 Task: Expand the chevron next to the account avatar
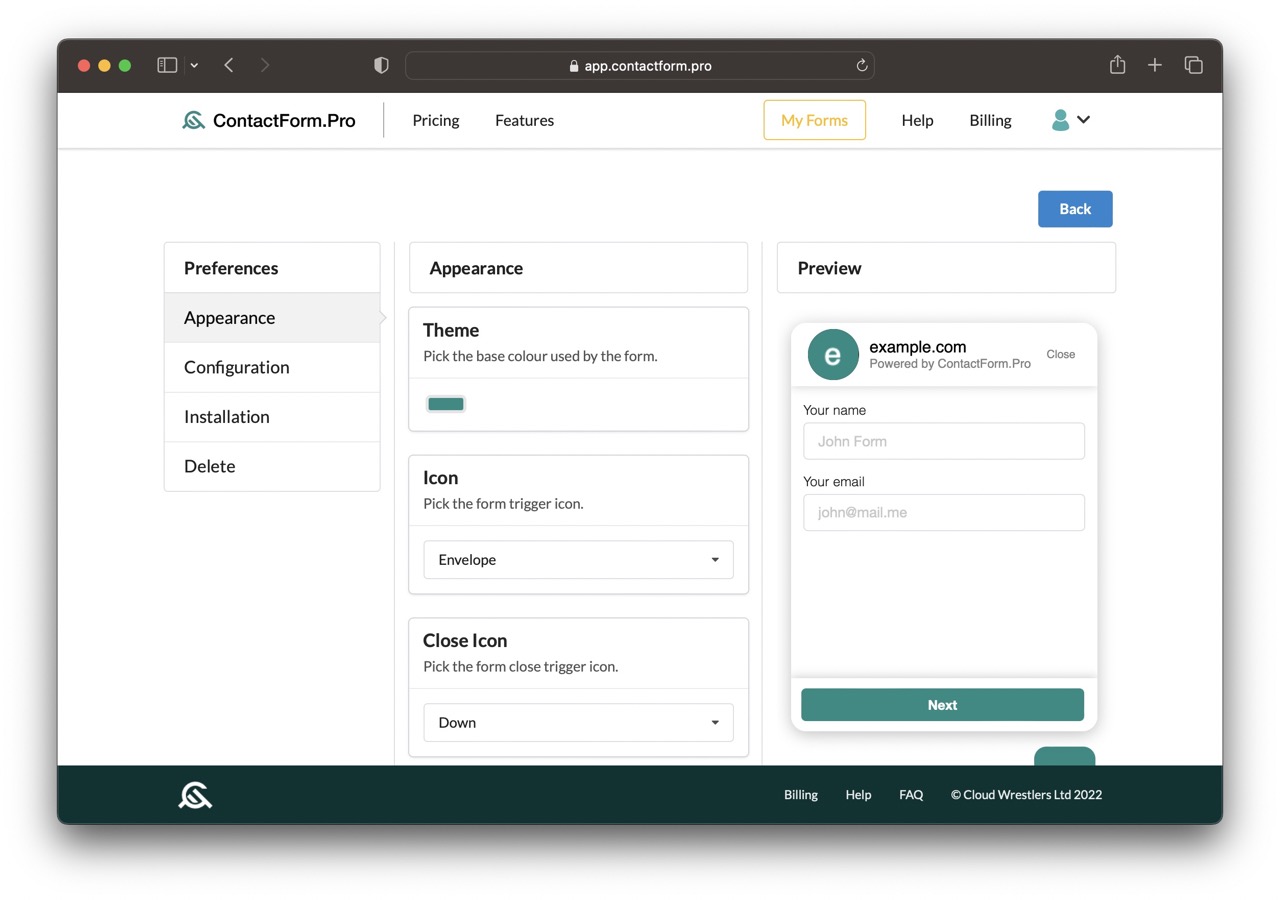click(1084, 120)
